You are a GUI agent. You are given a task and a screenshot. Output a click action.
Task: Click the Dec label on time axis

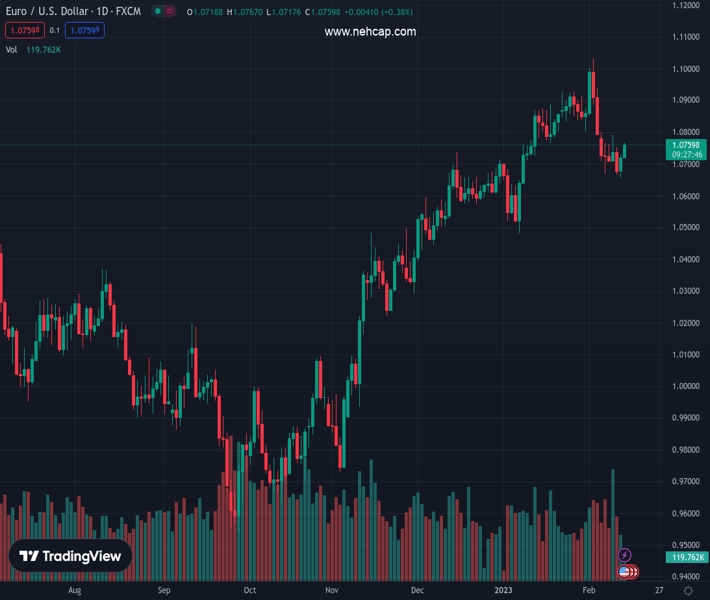[x=417, y=591]
